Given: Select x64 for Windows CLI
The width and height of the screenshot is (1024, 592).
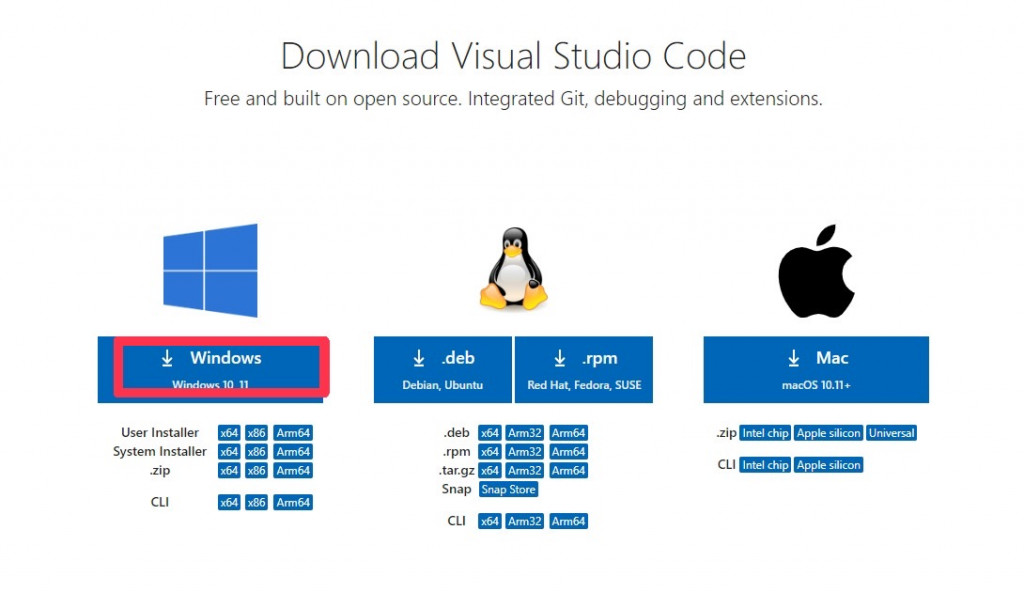Looking at the screenshot, I should click(x=229, y=502).
